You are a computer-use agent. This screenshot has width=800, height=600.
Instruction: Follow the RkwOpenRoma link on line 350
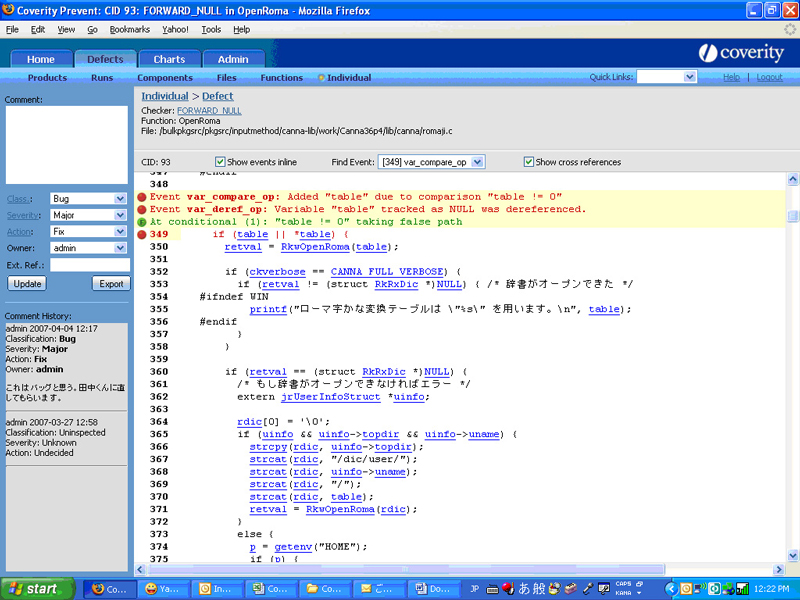[315, 247]
